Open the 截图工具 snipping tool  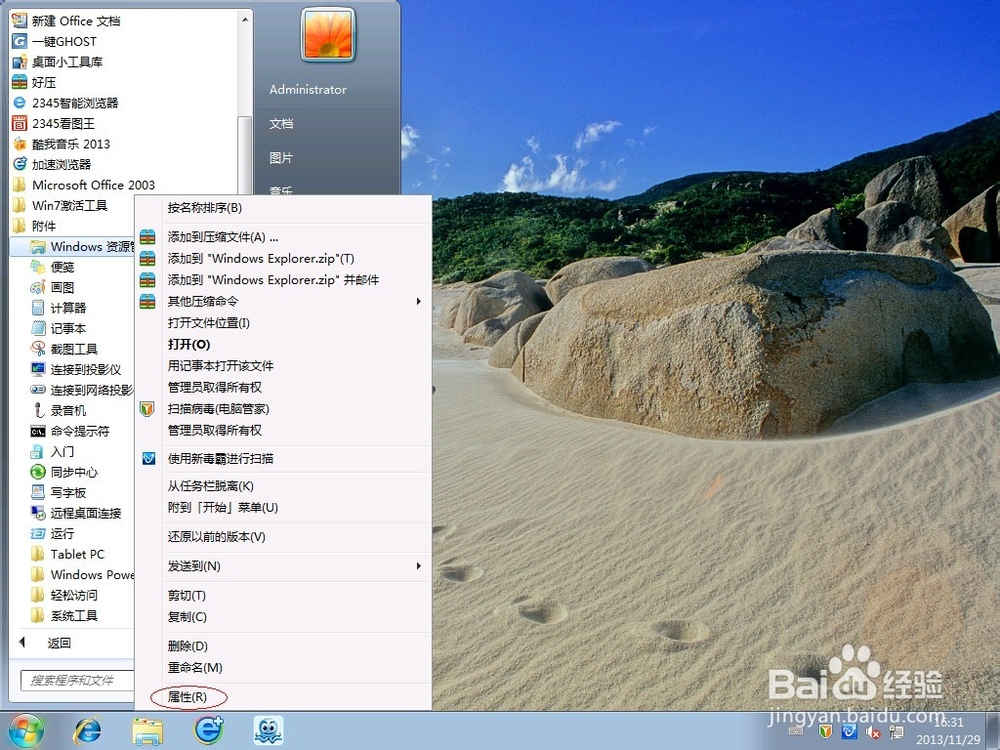pos(62,348)
